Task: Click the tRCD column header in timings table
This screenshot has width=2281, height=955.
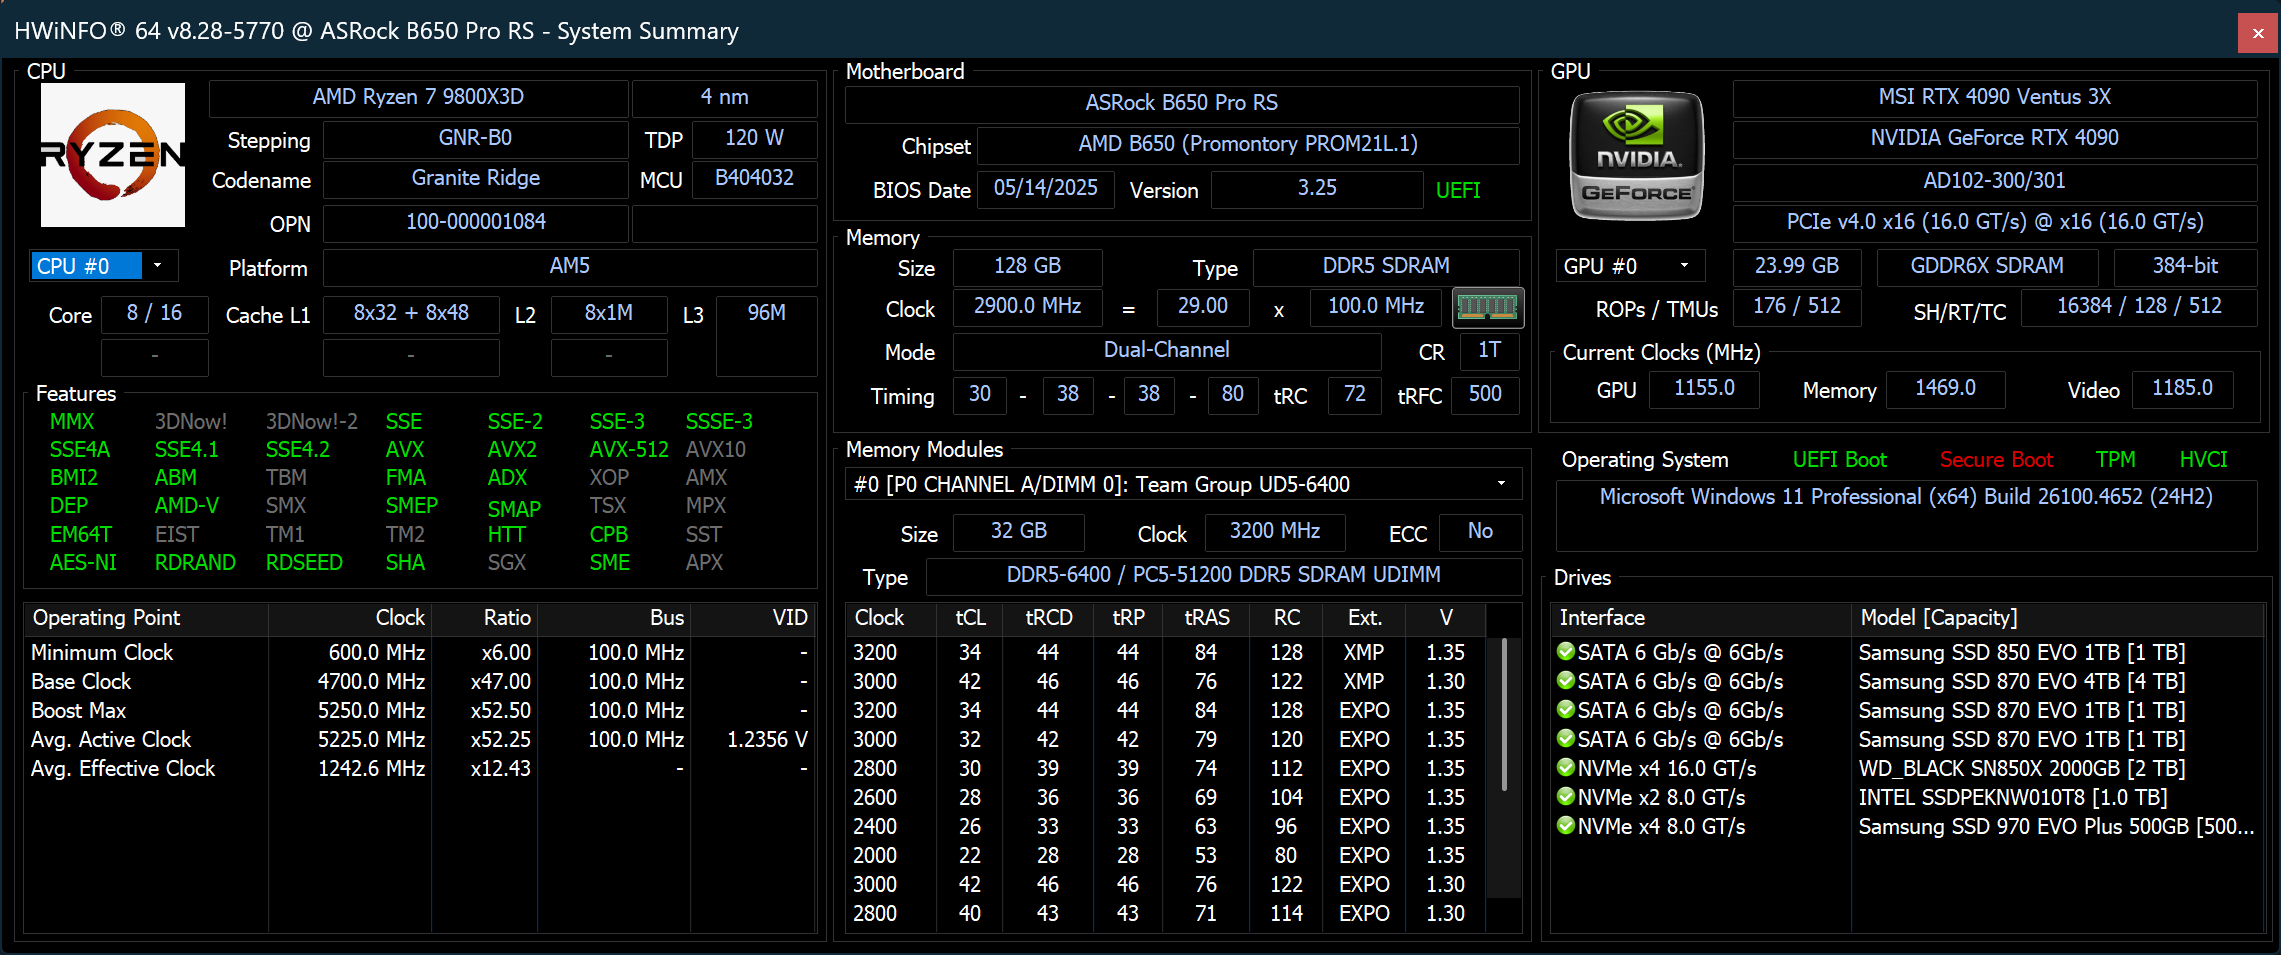Action: [x=1048, y=618]
